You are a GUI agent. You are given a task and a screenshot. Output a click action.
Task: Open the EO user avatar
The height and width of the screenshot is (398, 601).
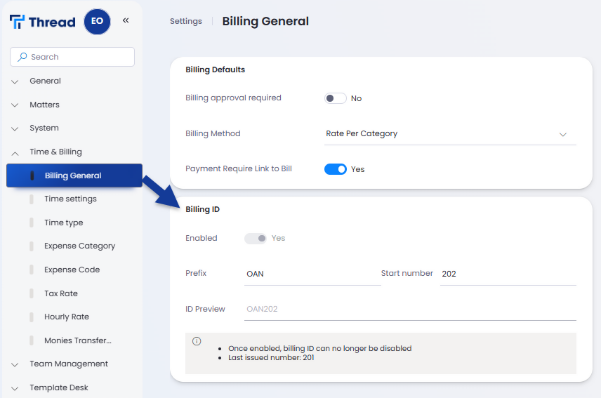coord(97,21)
